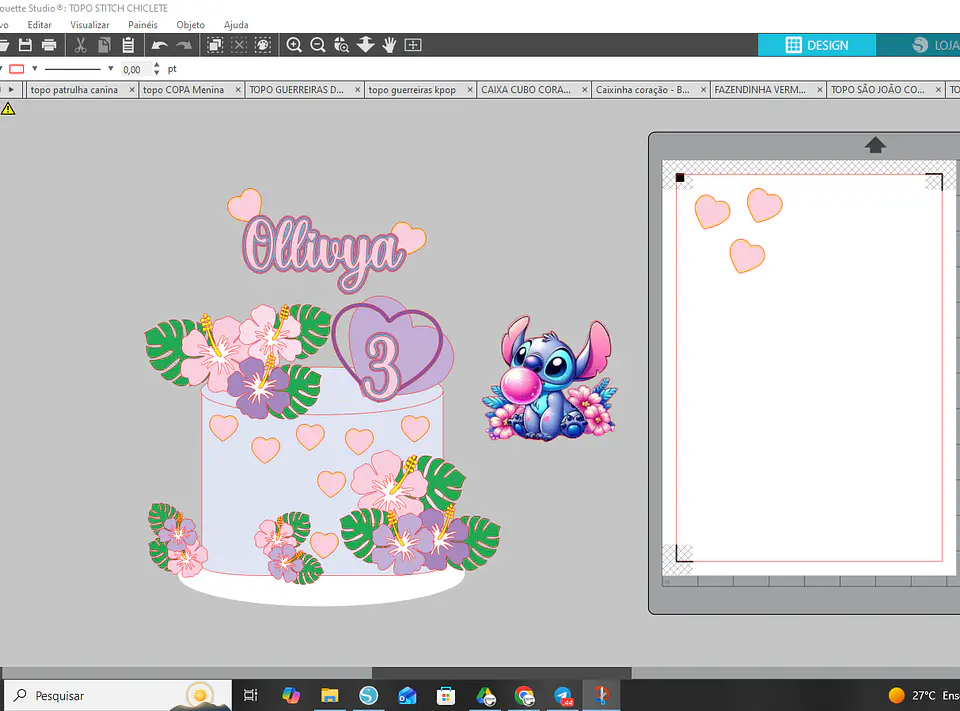Undo the last action

(x=159, y=45)
